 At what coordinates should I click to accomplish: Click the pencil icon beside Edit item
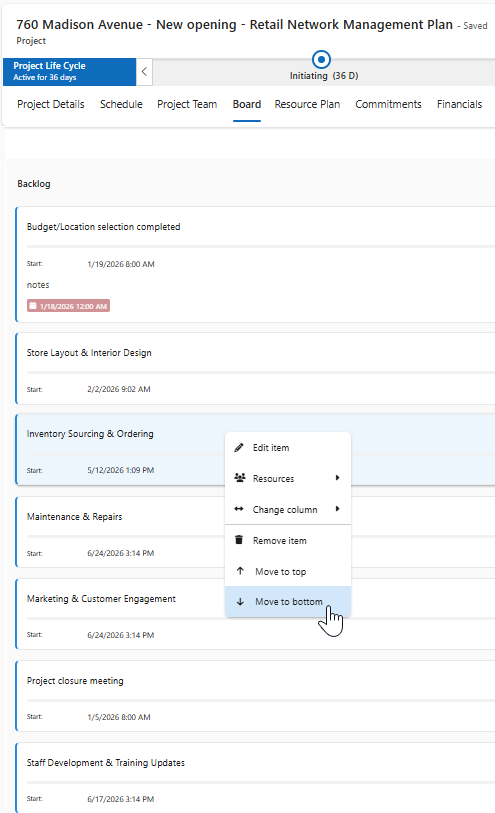(239, 447)
